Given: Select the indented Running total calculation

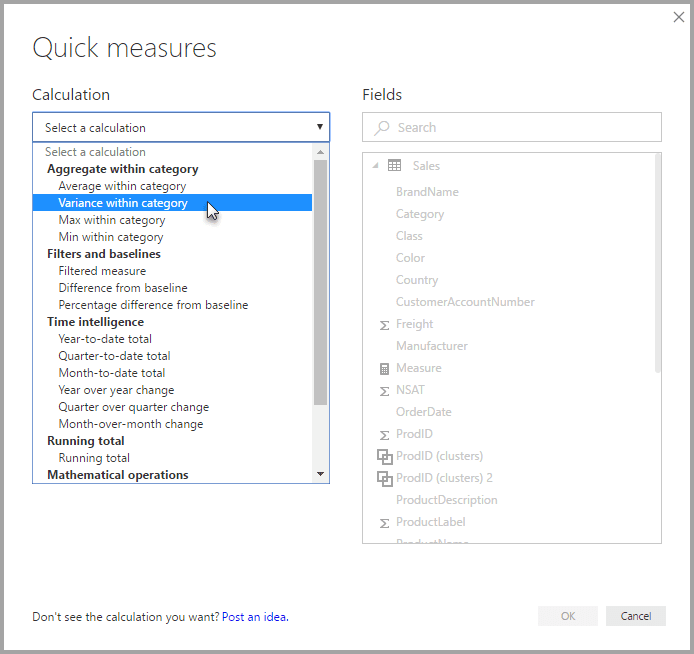Looking at the screenshot, I should [x=172, y=458].
